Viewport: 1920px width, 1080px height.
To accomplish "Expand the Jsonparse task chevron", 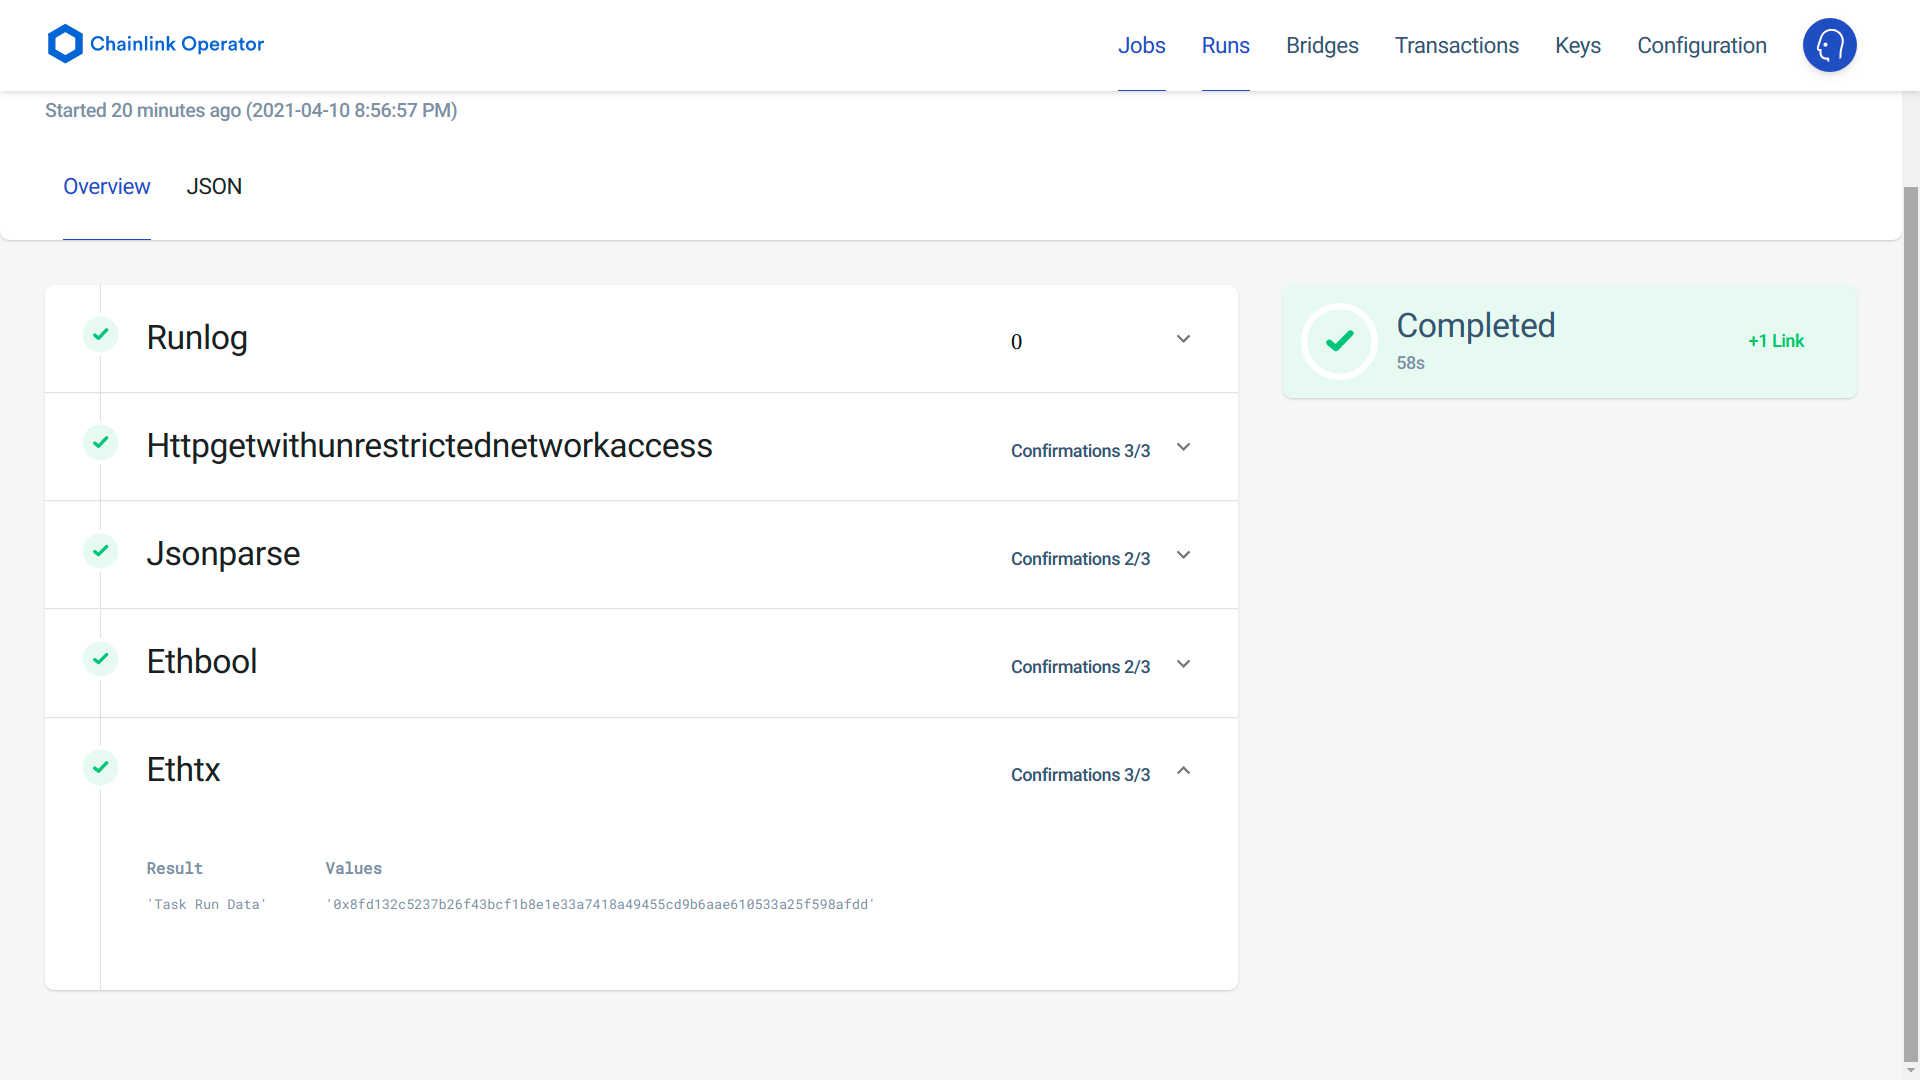I will 1183,555.
